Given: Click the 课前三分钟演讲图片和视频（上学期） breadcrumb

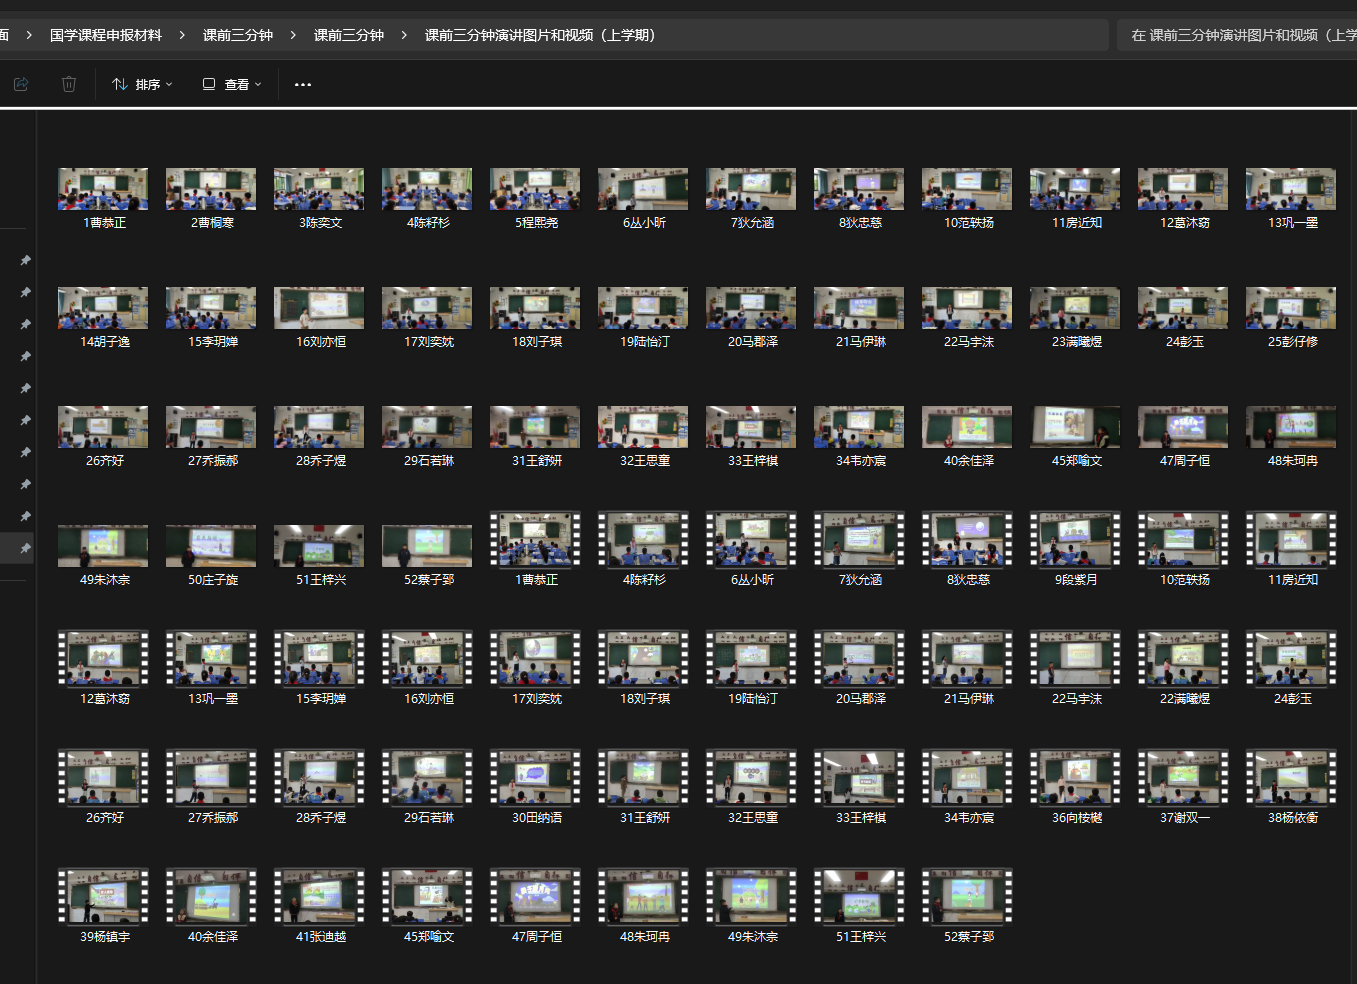Looking at the screenshot, I should [x=540, y=35].
